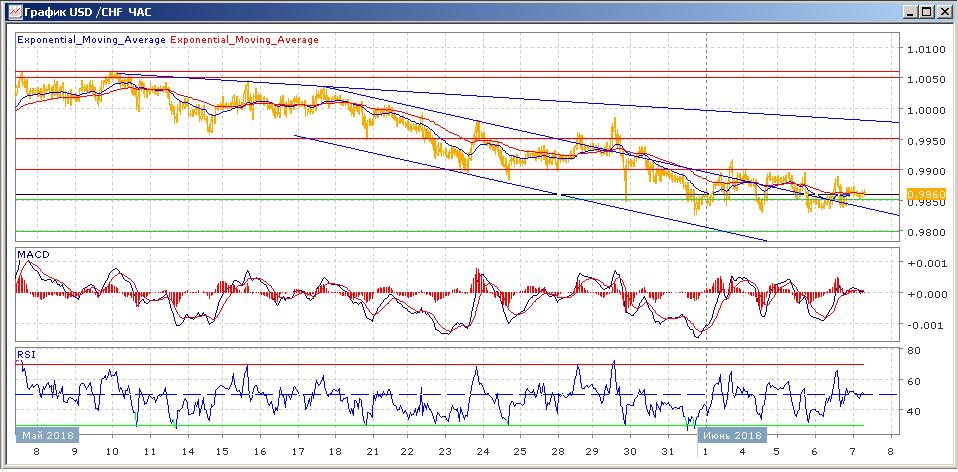Image resolution: width=958 pixels, height=472 pixels.
Task: Click the +0.001 MACD scale label
Action: click(x=924, y=264)
